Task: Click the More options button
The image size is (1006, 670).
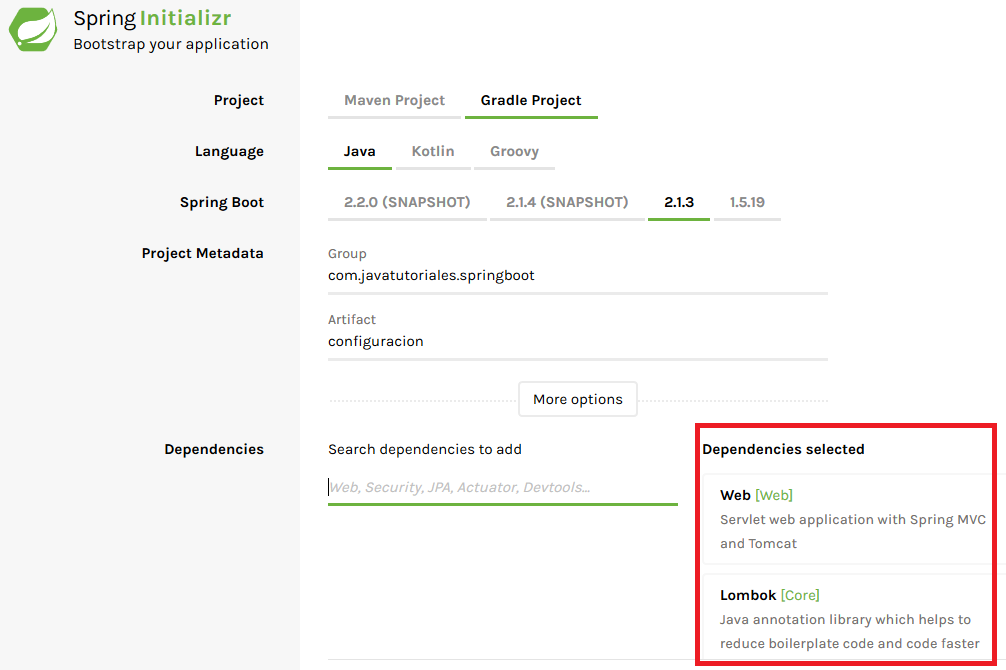Action: [577, 398]
